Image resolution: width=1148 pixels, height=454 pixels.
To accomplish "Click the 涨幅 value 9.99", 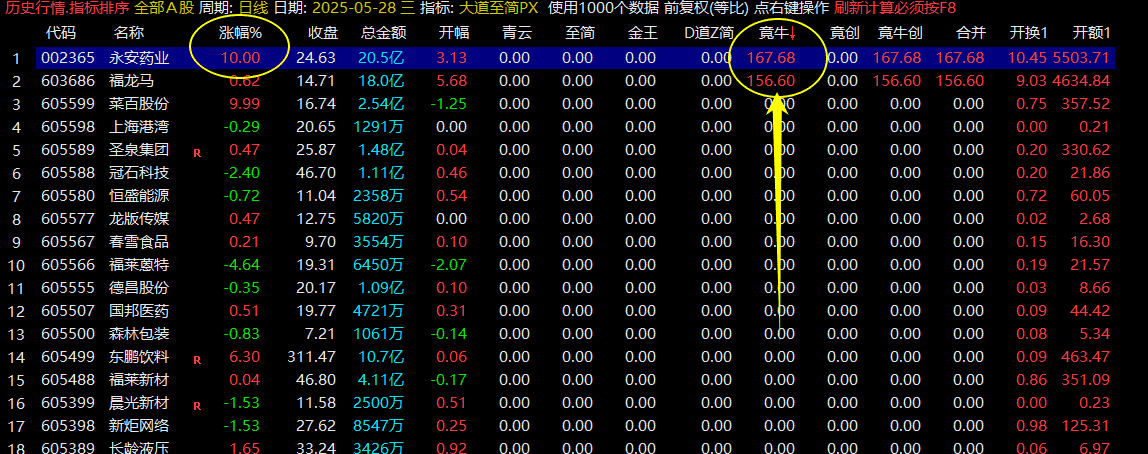I will pyautogui.click(x=245, y=104).
